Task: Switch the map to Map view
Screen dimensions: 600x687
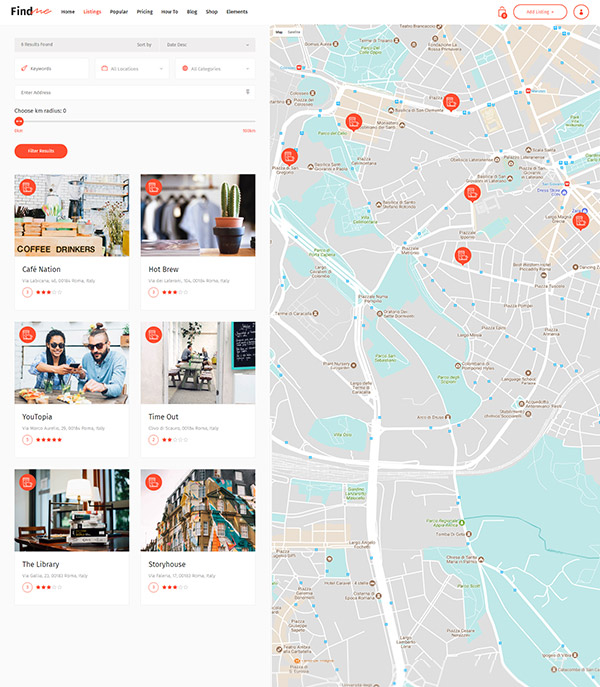Action: pos(279,32)
